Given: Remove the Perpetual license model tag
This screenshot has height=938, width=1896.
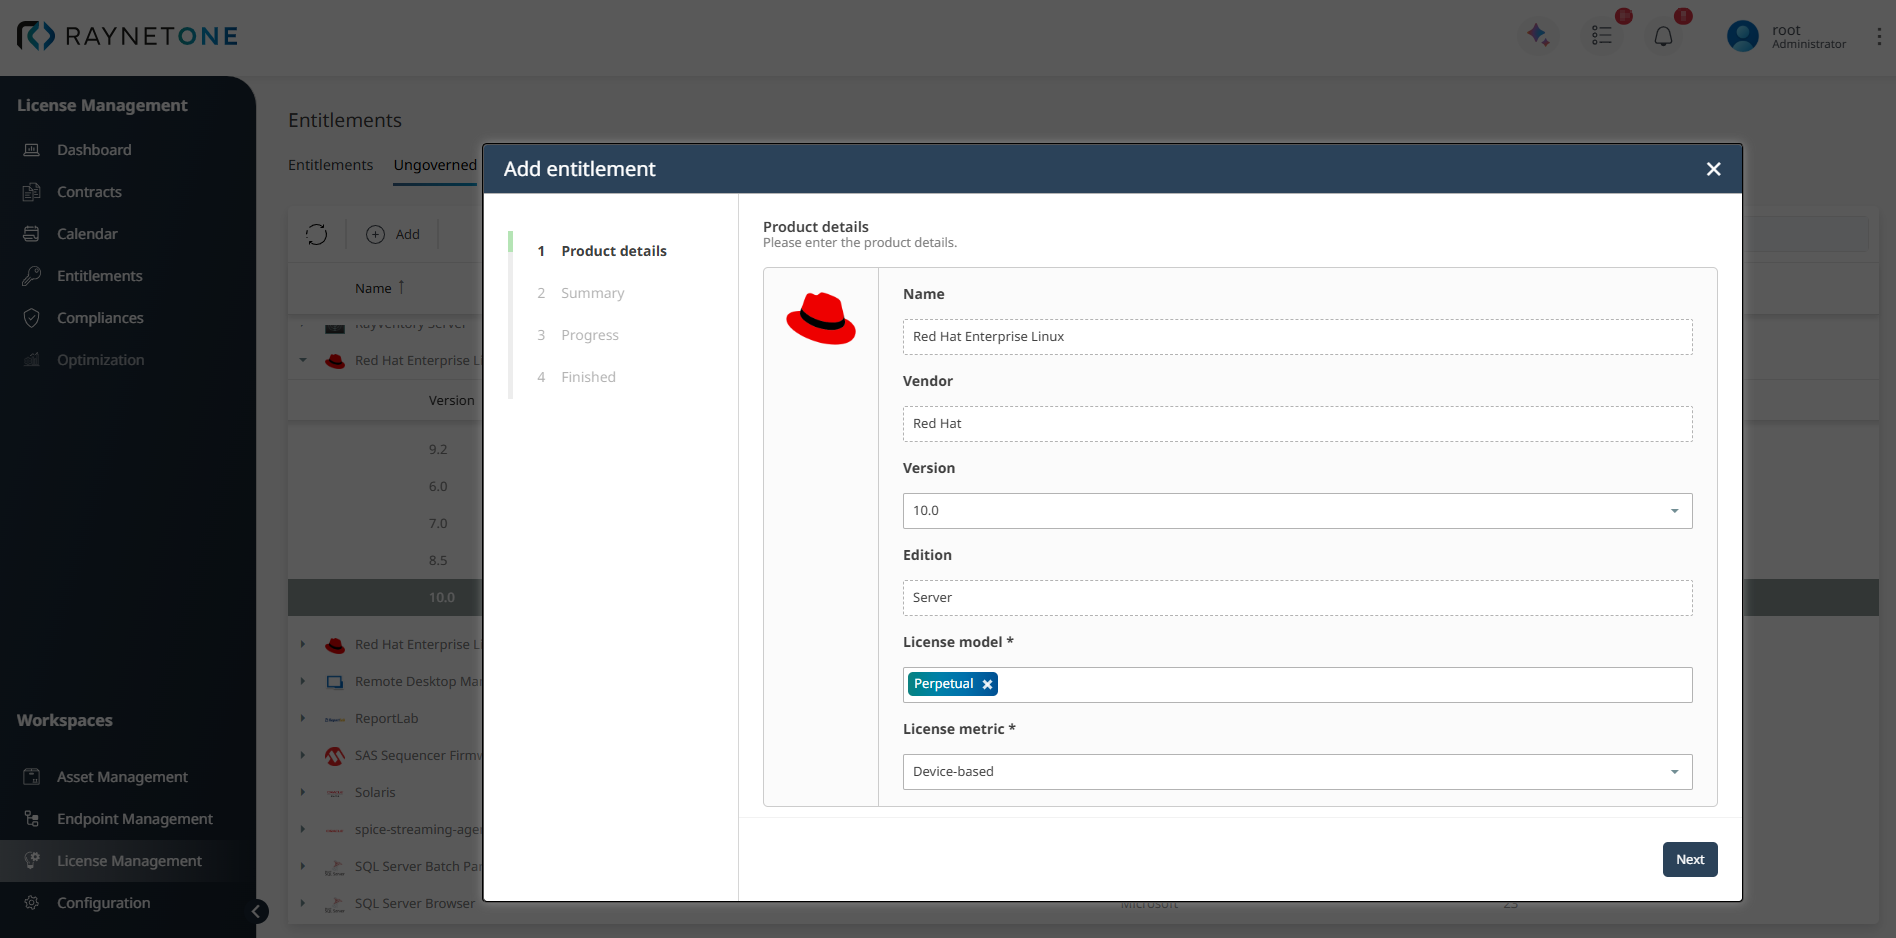Looking at the screenshot, I should (987, 684).
